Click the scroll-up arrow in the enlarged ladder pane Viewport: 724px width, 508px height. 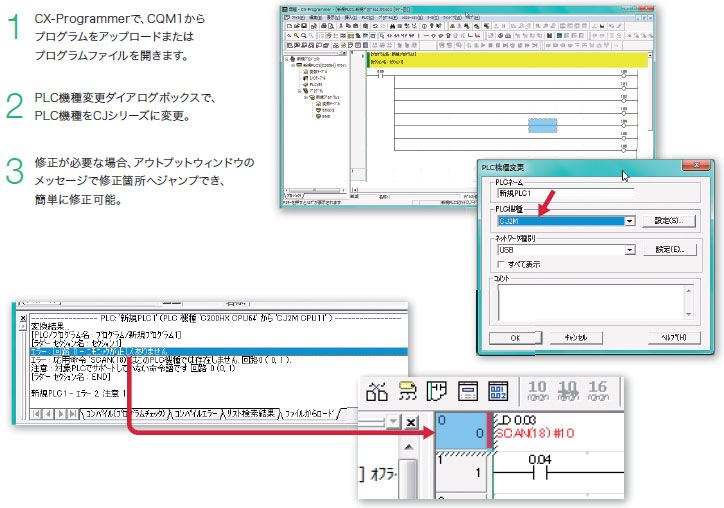pyautogui.click(x=409, y=447)
